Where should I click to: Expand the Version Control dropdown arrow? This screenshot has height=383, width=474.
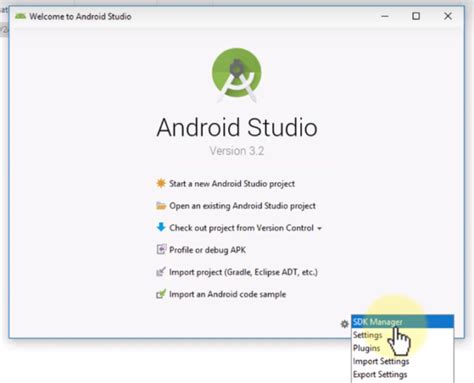[319, 229]
